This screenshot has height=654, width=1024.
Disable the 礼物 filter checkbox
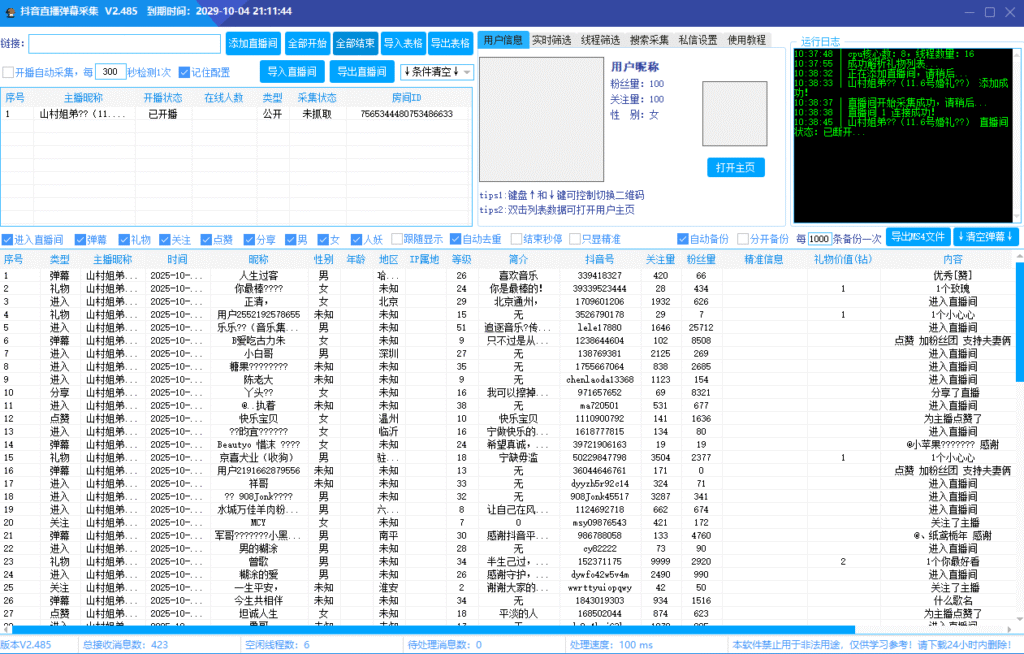[124, 240]
